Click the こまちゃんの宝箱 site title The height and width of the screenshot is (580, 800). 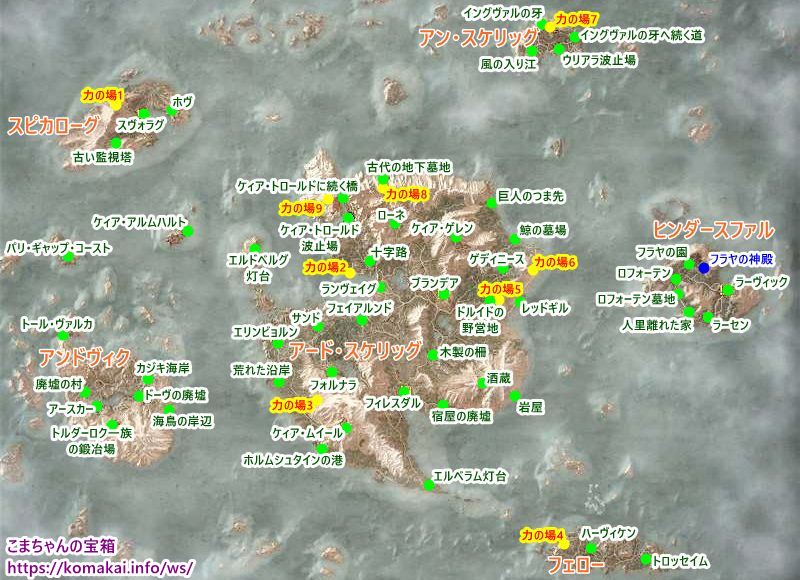[x=61, y=545]
